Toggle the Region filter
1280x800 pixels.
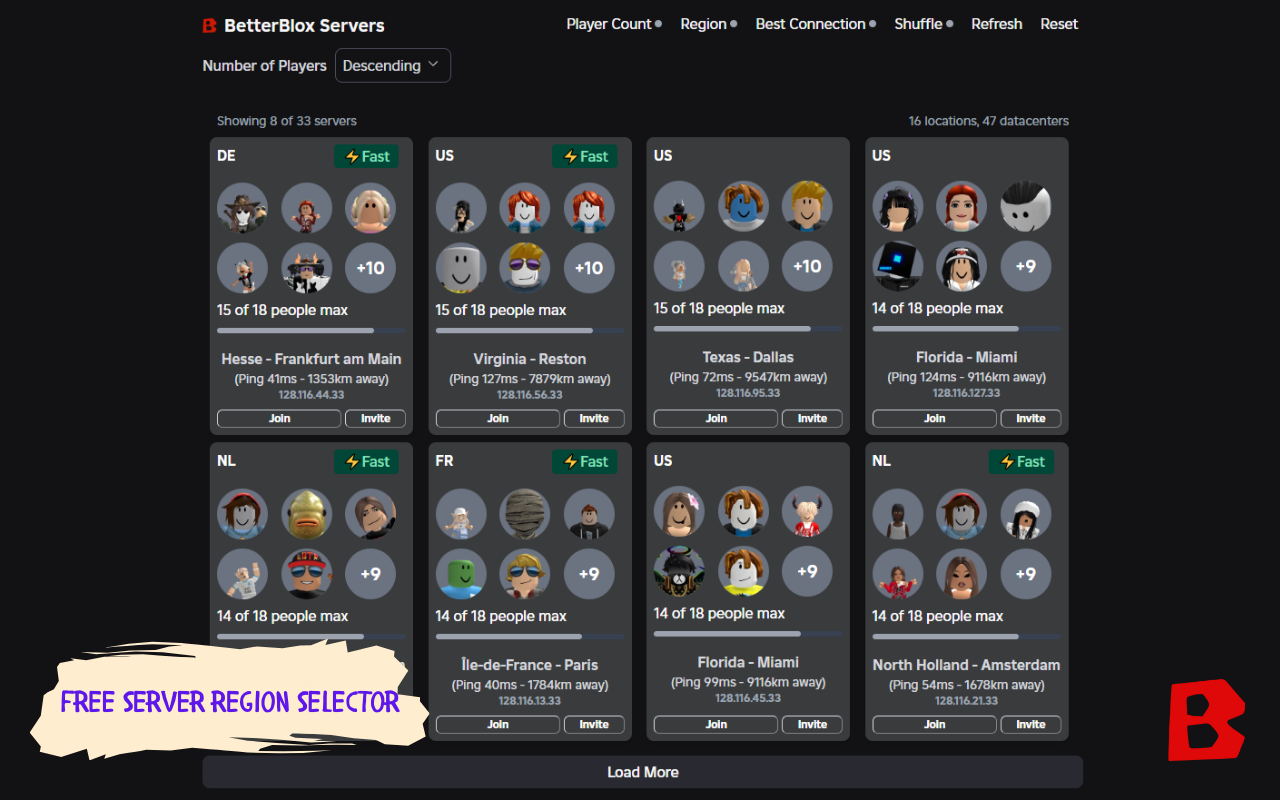click(x=709, y=24)
